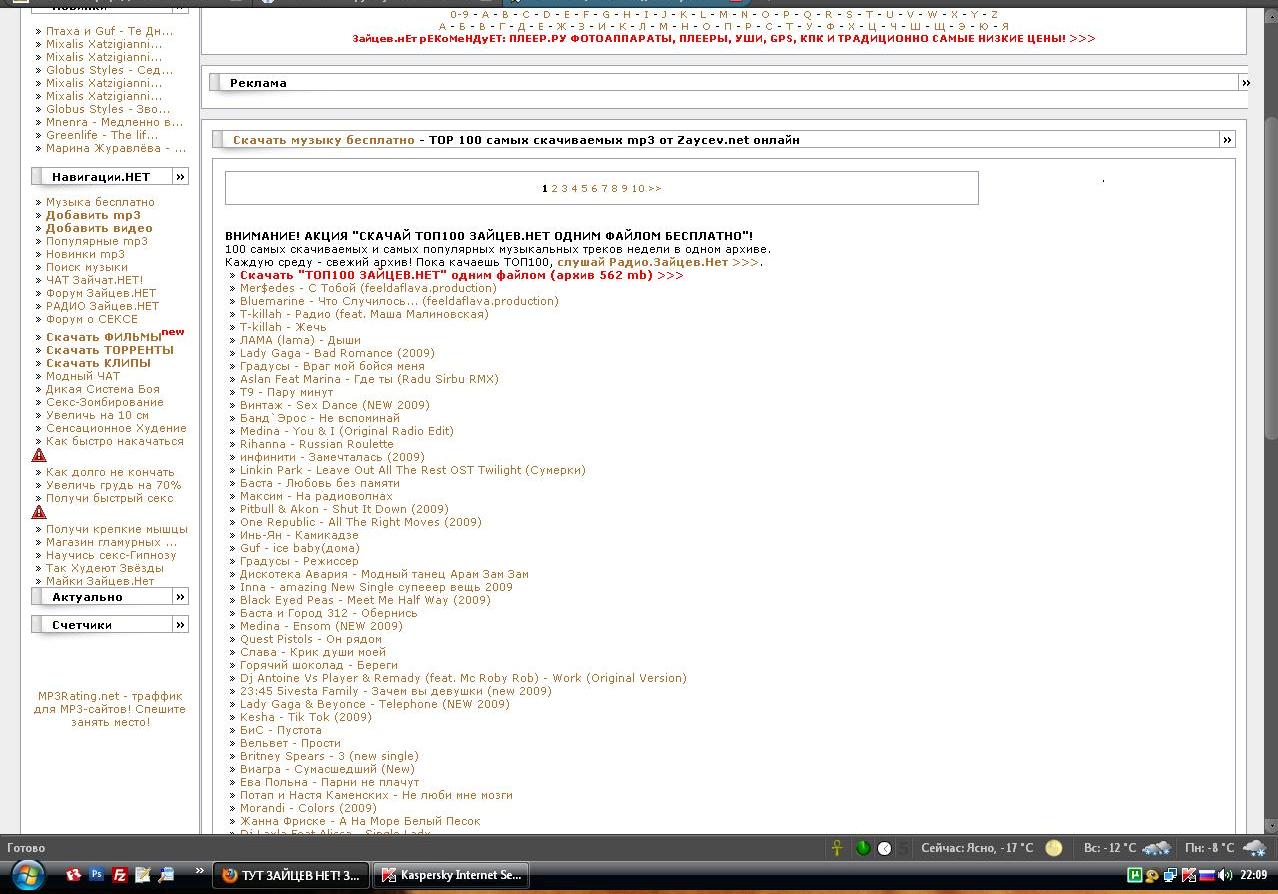Open Птаха и Guf - Те Дн... new track

109,31
